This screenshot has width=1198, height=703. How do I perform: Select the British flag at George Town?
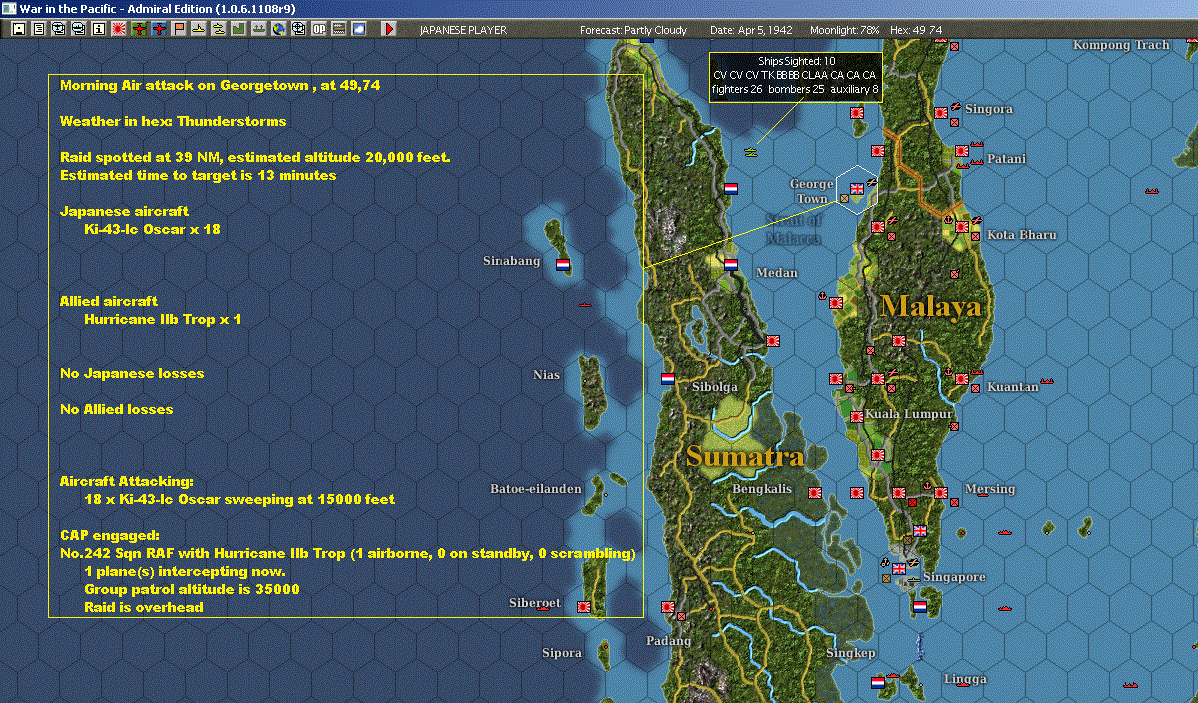856,189
